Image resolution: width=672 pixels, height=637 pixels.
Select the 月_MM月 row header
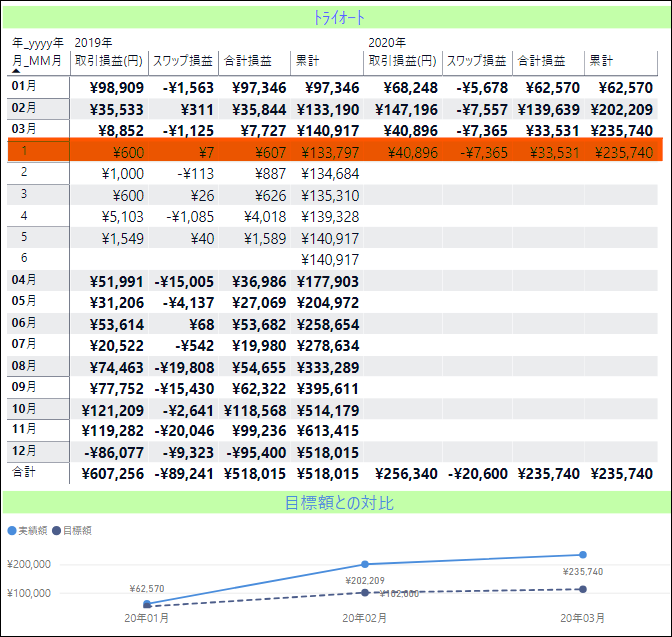[36, 60]
